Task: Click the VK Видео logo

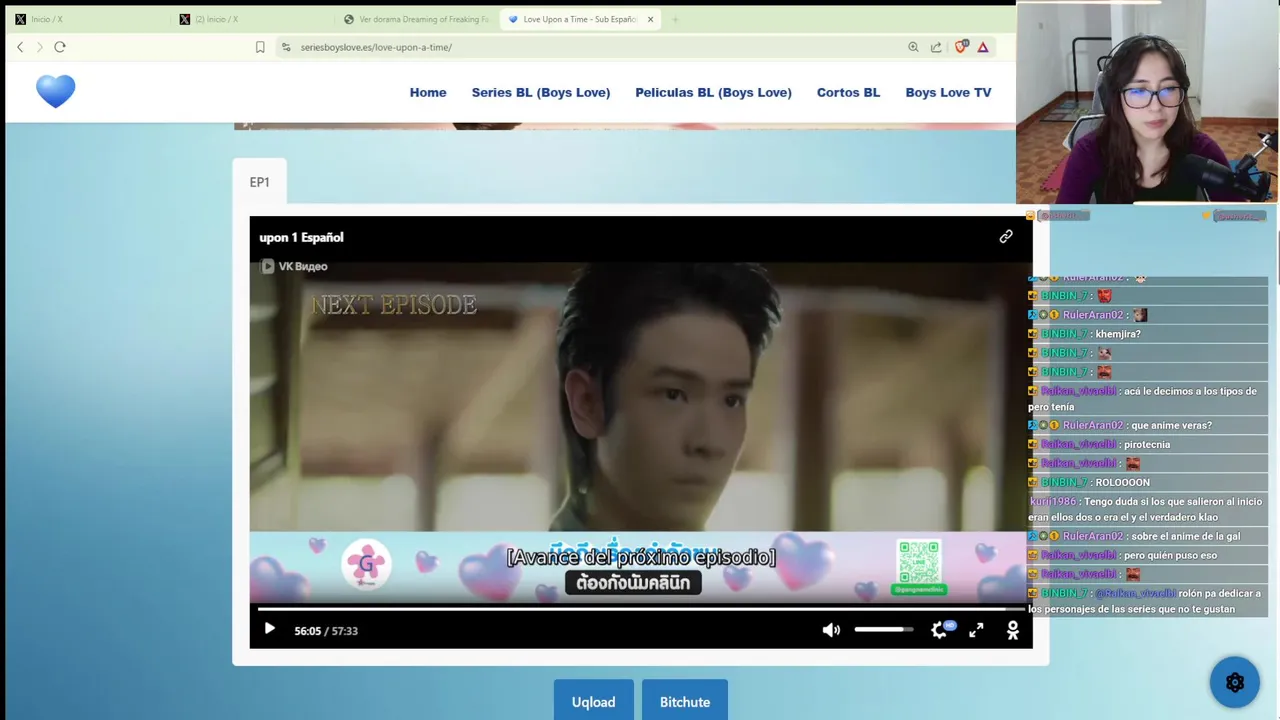Action: pyautogui.click(x=295, y=266)
